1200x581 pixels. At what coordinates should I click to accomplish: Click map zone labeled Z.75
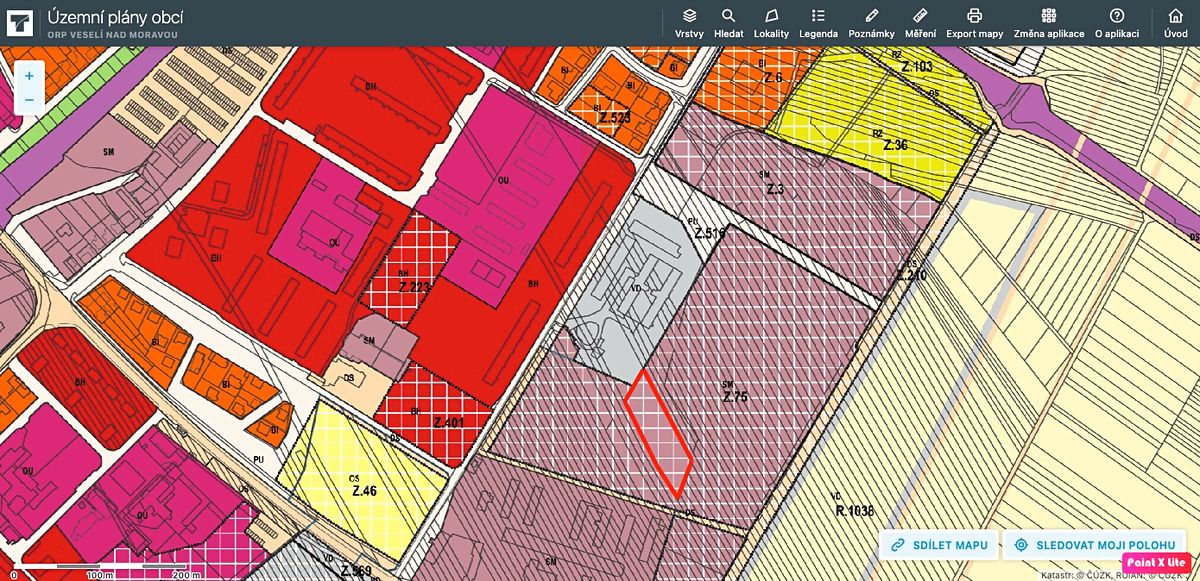(735, 397)
